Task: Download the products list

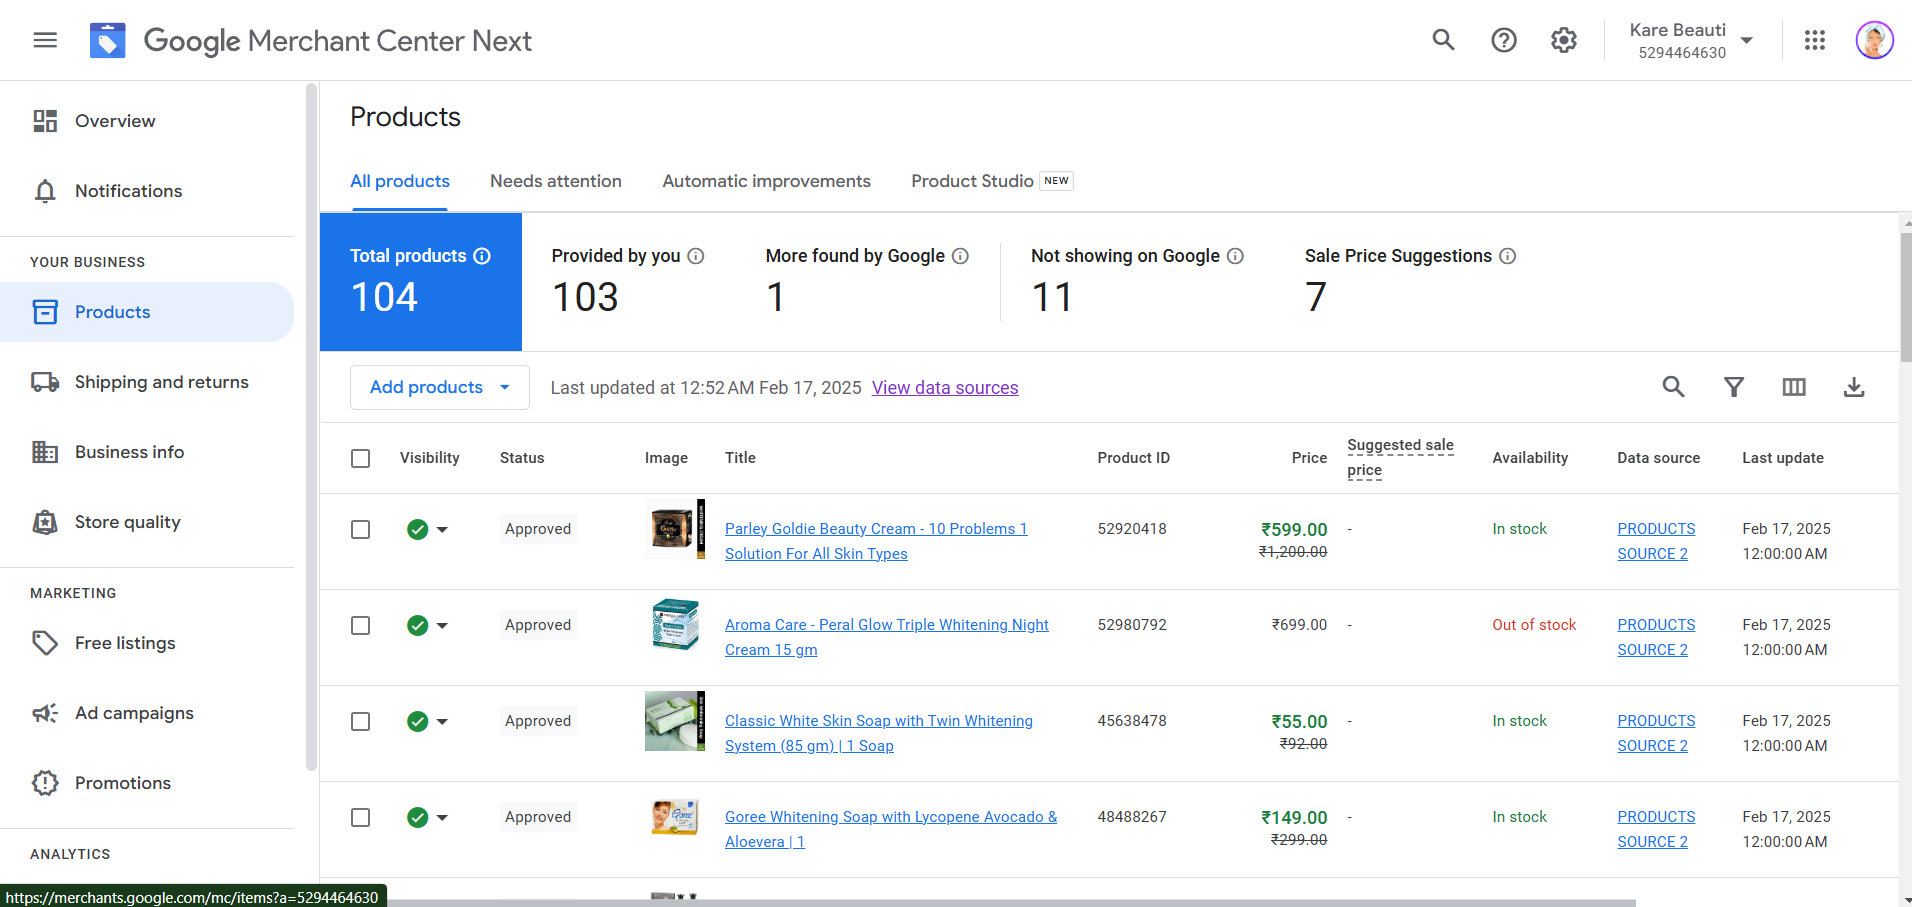Action: tap(1853, 387)
